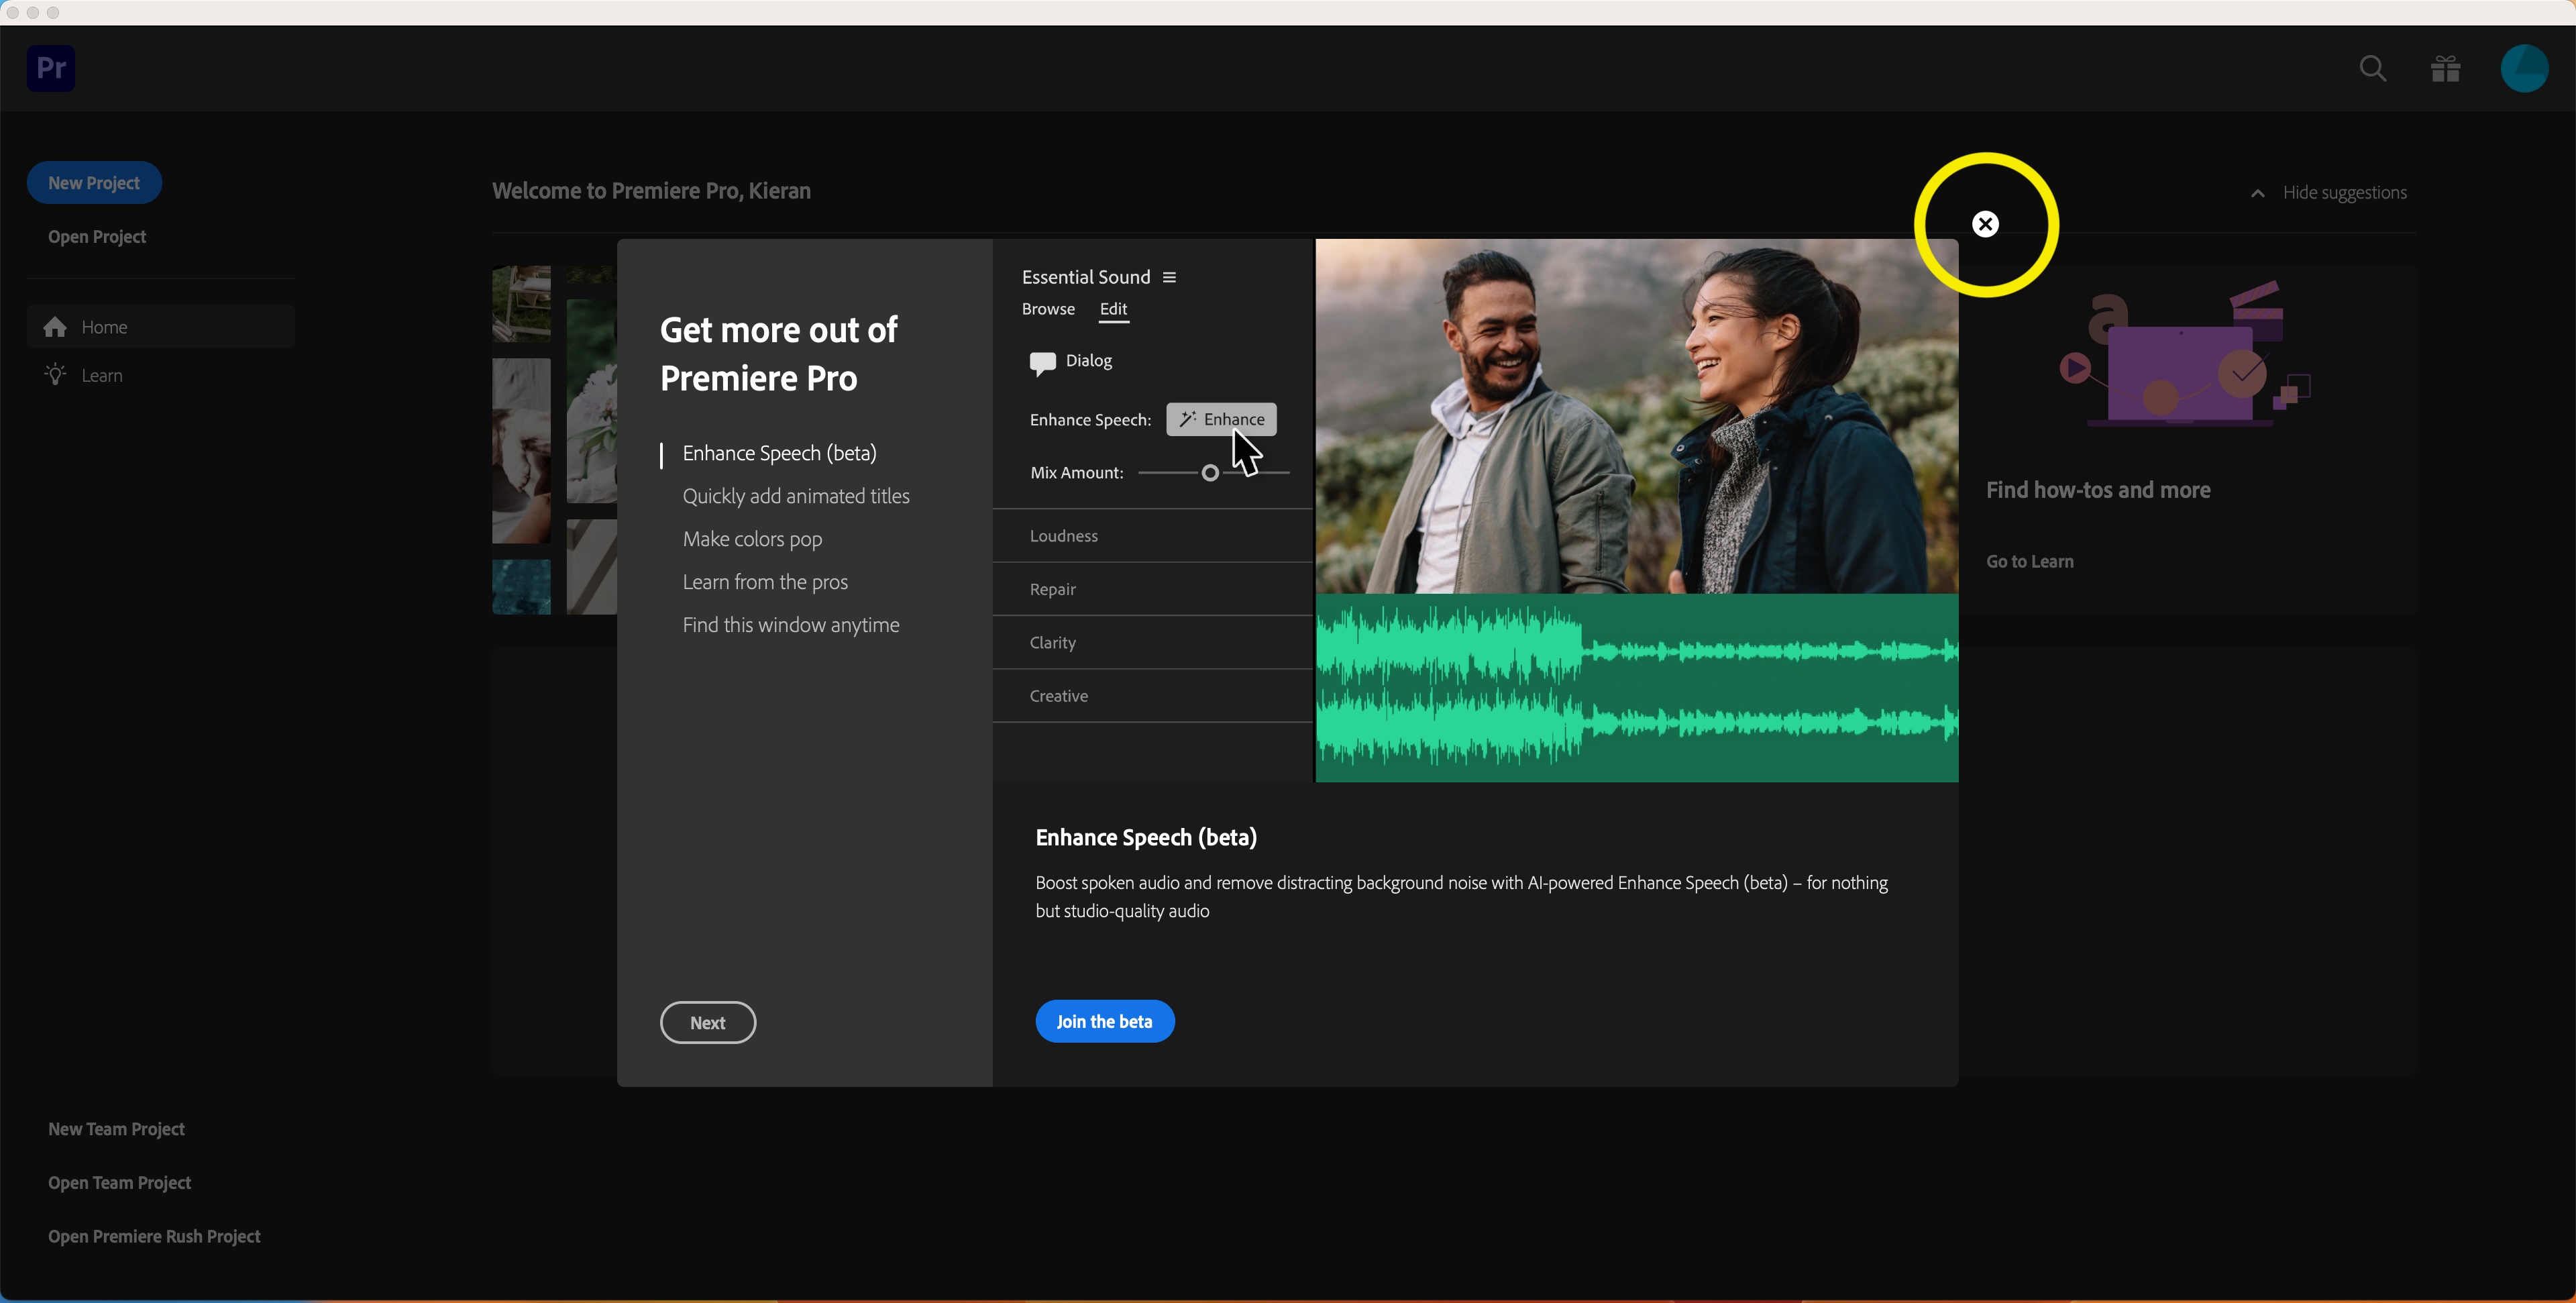Toggle Hide suggestions at top right
The height and width of the screenshot is (1303, 2576).
pos(2325,193)
